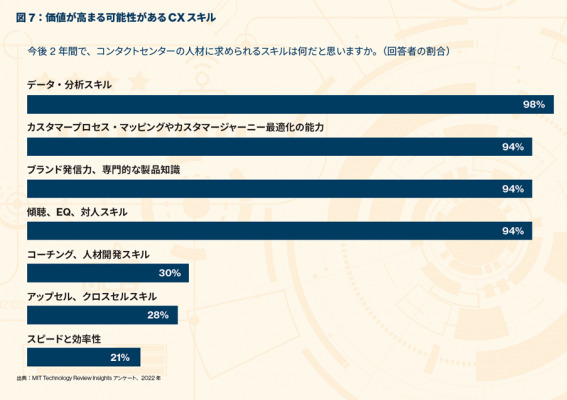This screenshot has height=400, width=567.
Task: Click the speed and efficiency 21% bar
Action: (x=84, y=357)
